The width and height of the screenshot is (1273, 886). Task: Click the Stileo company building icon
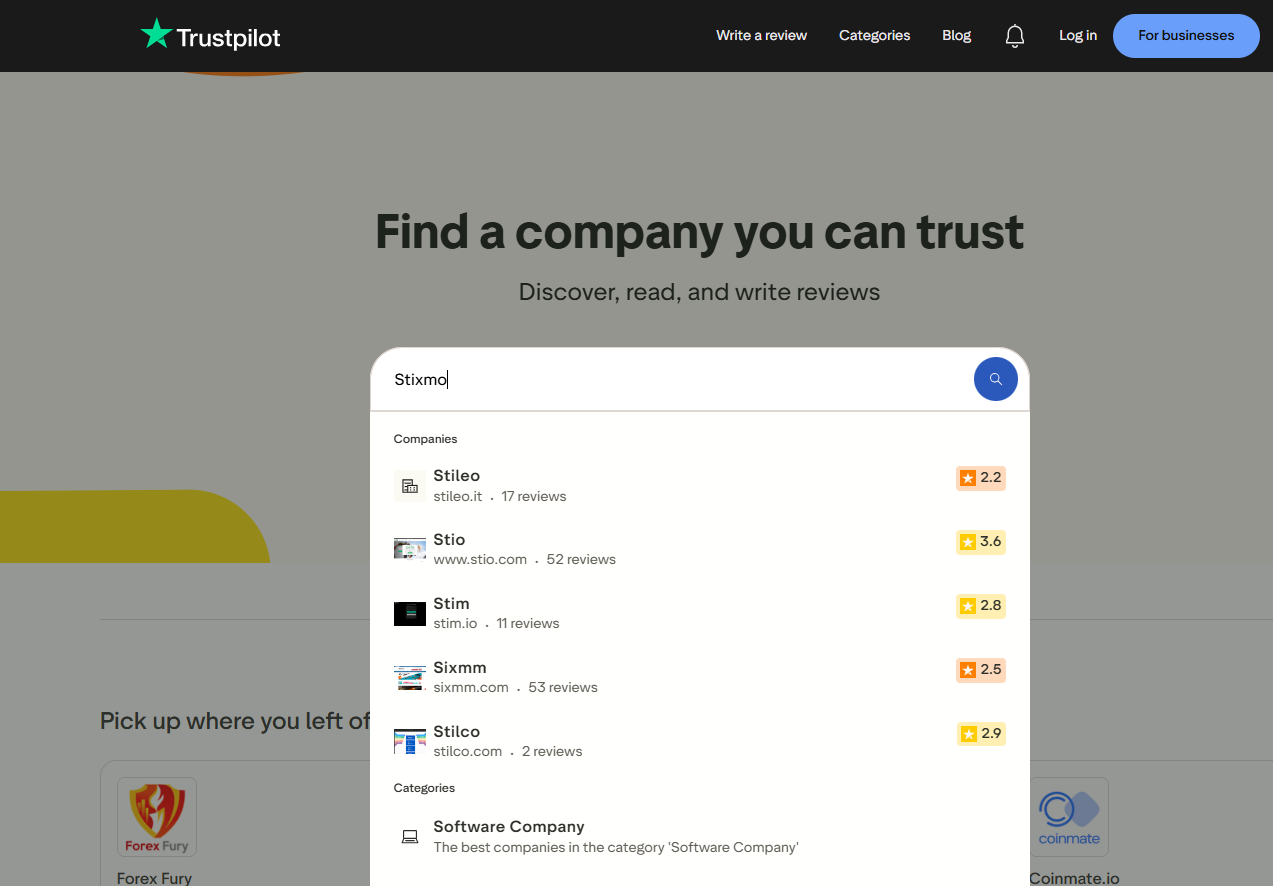[410, 486]
